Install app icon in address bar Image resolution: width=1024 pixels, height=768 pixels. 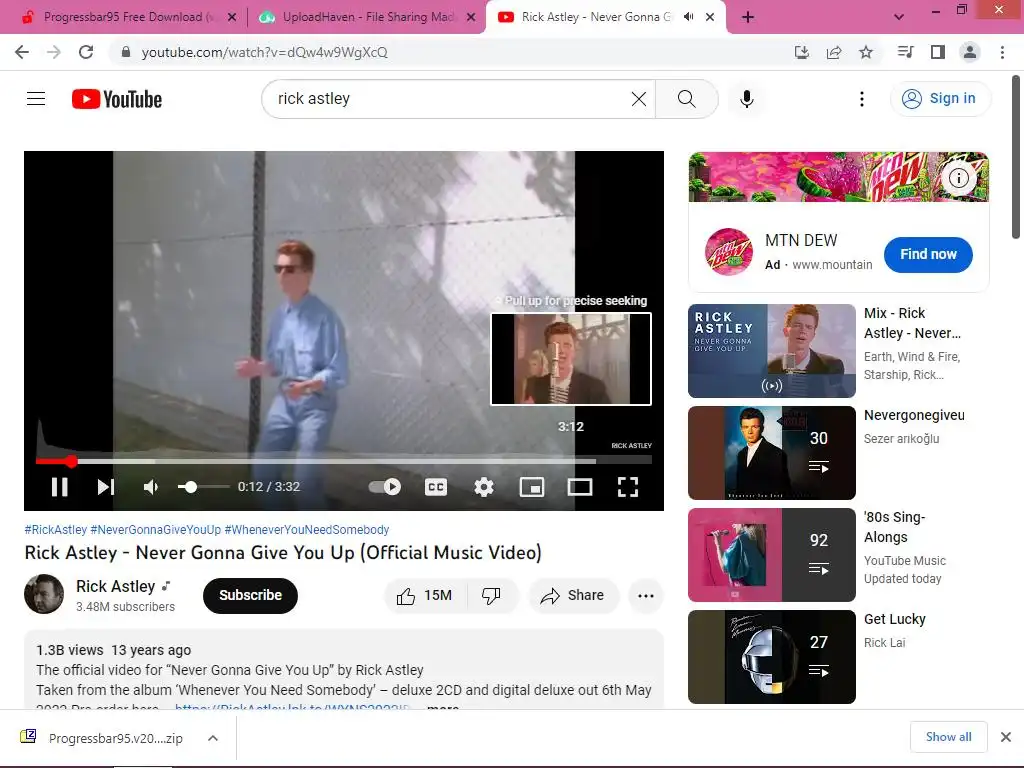801,52
